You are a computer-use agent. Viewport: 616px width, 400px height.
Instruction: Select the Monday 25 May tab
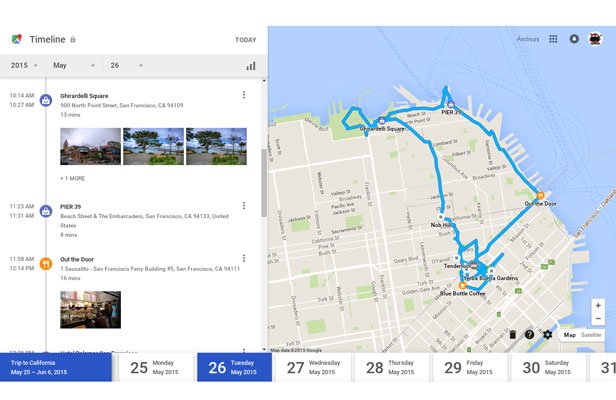156,367
